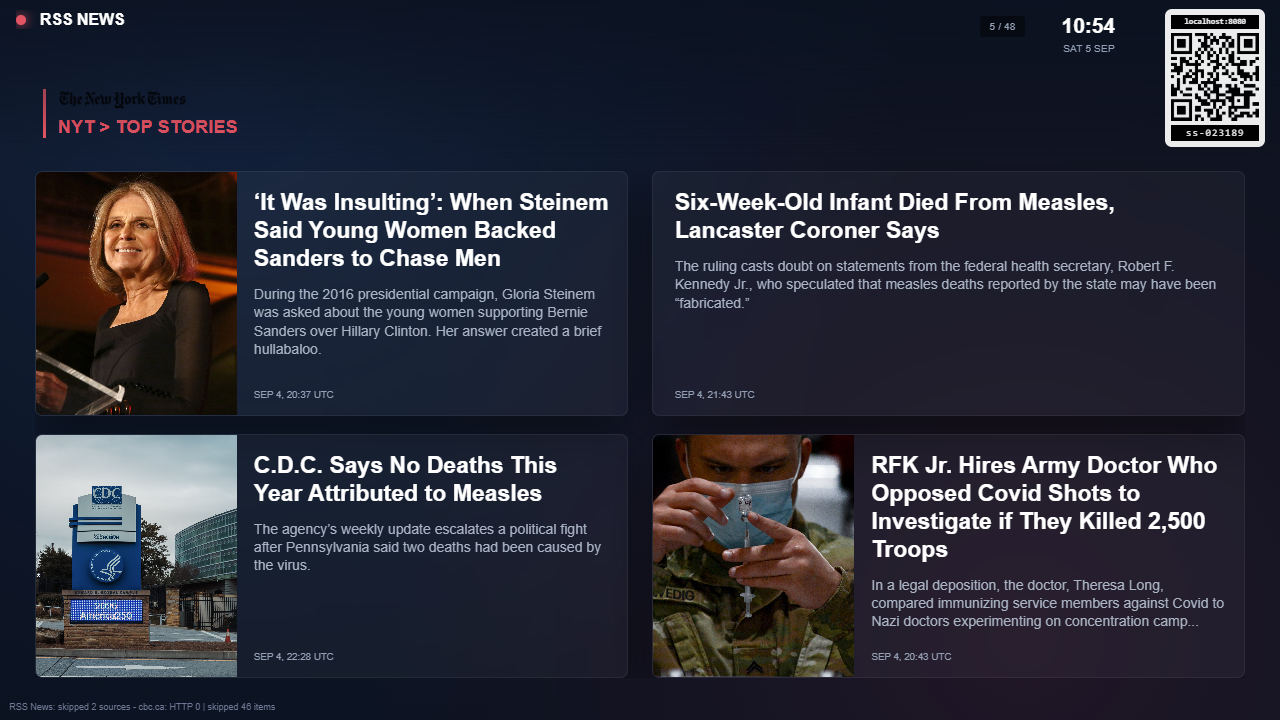Image resolution: width=1280 pixels, height=720 pixels.
Task: Open the soldier with syringe thumbnail
Action: coord(754,556)
